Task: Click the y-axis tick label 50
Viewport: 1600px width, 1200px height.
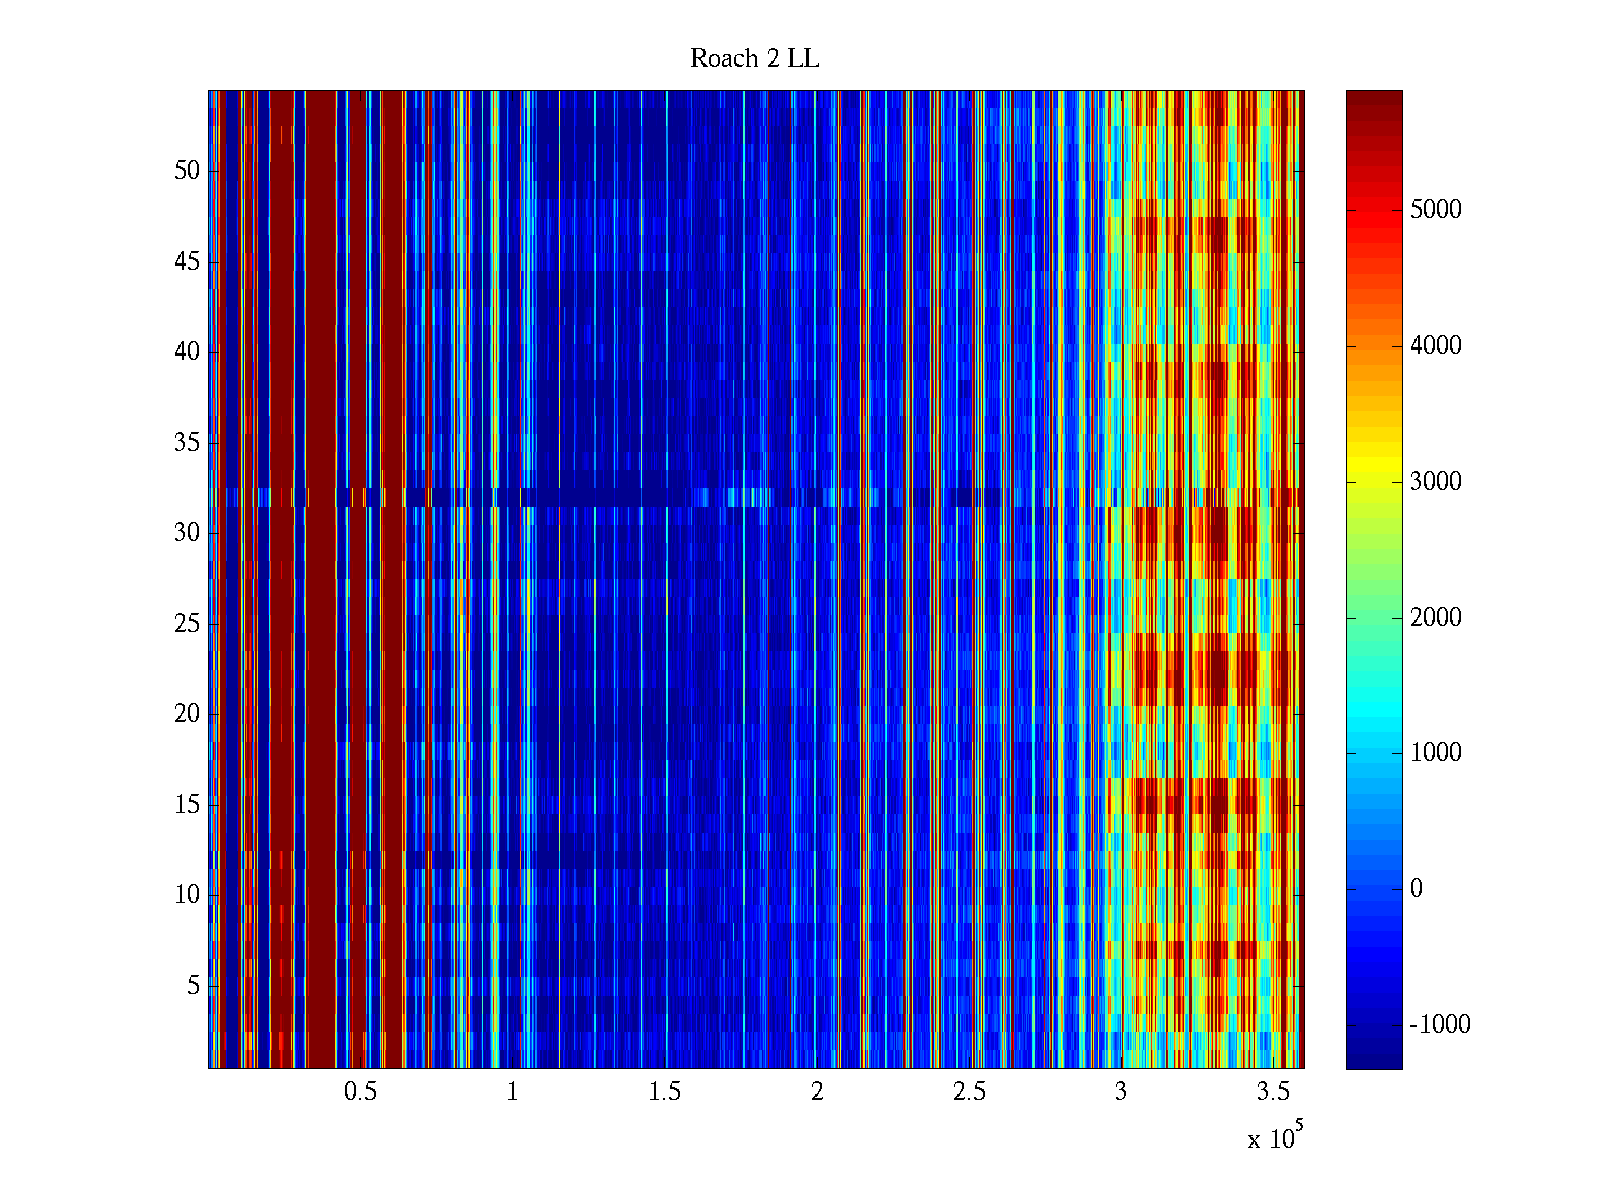Action: pos(187,171)
